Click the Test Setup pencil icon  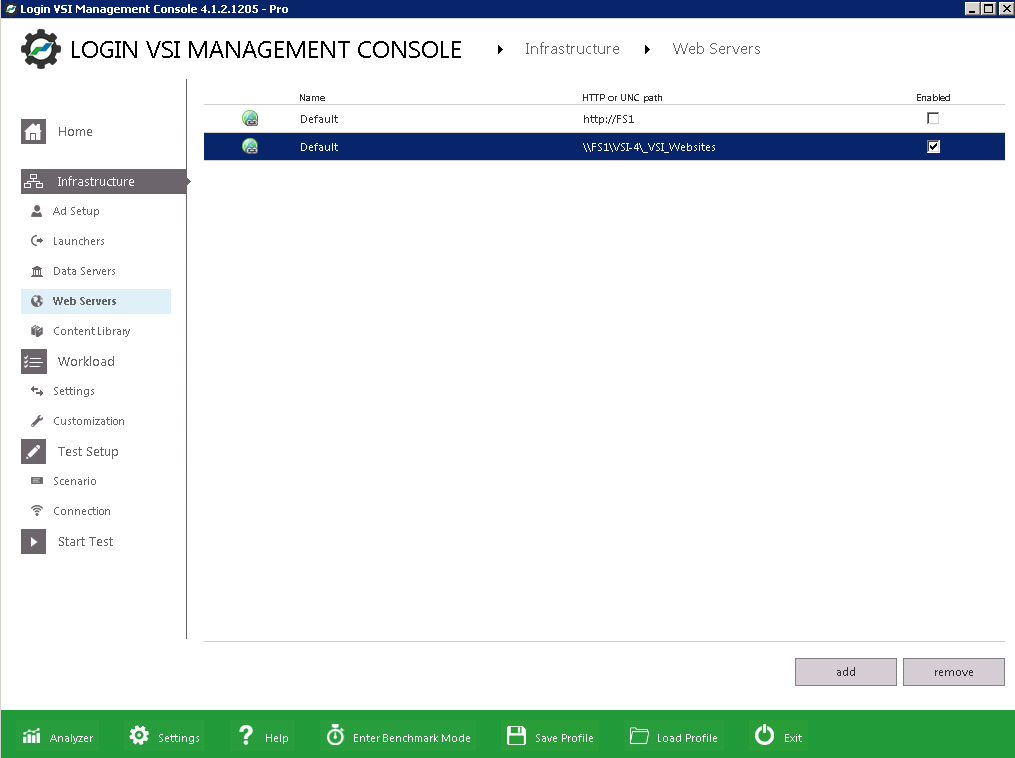(33, 451)
